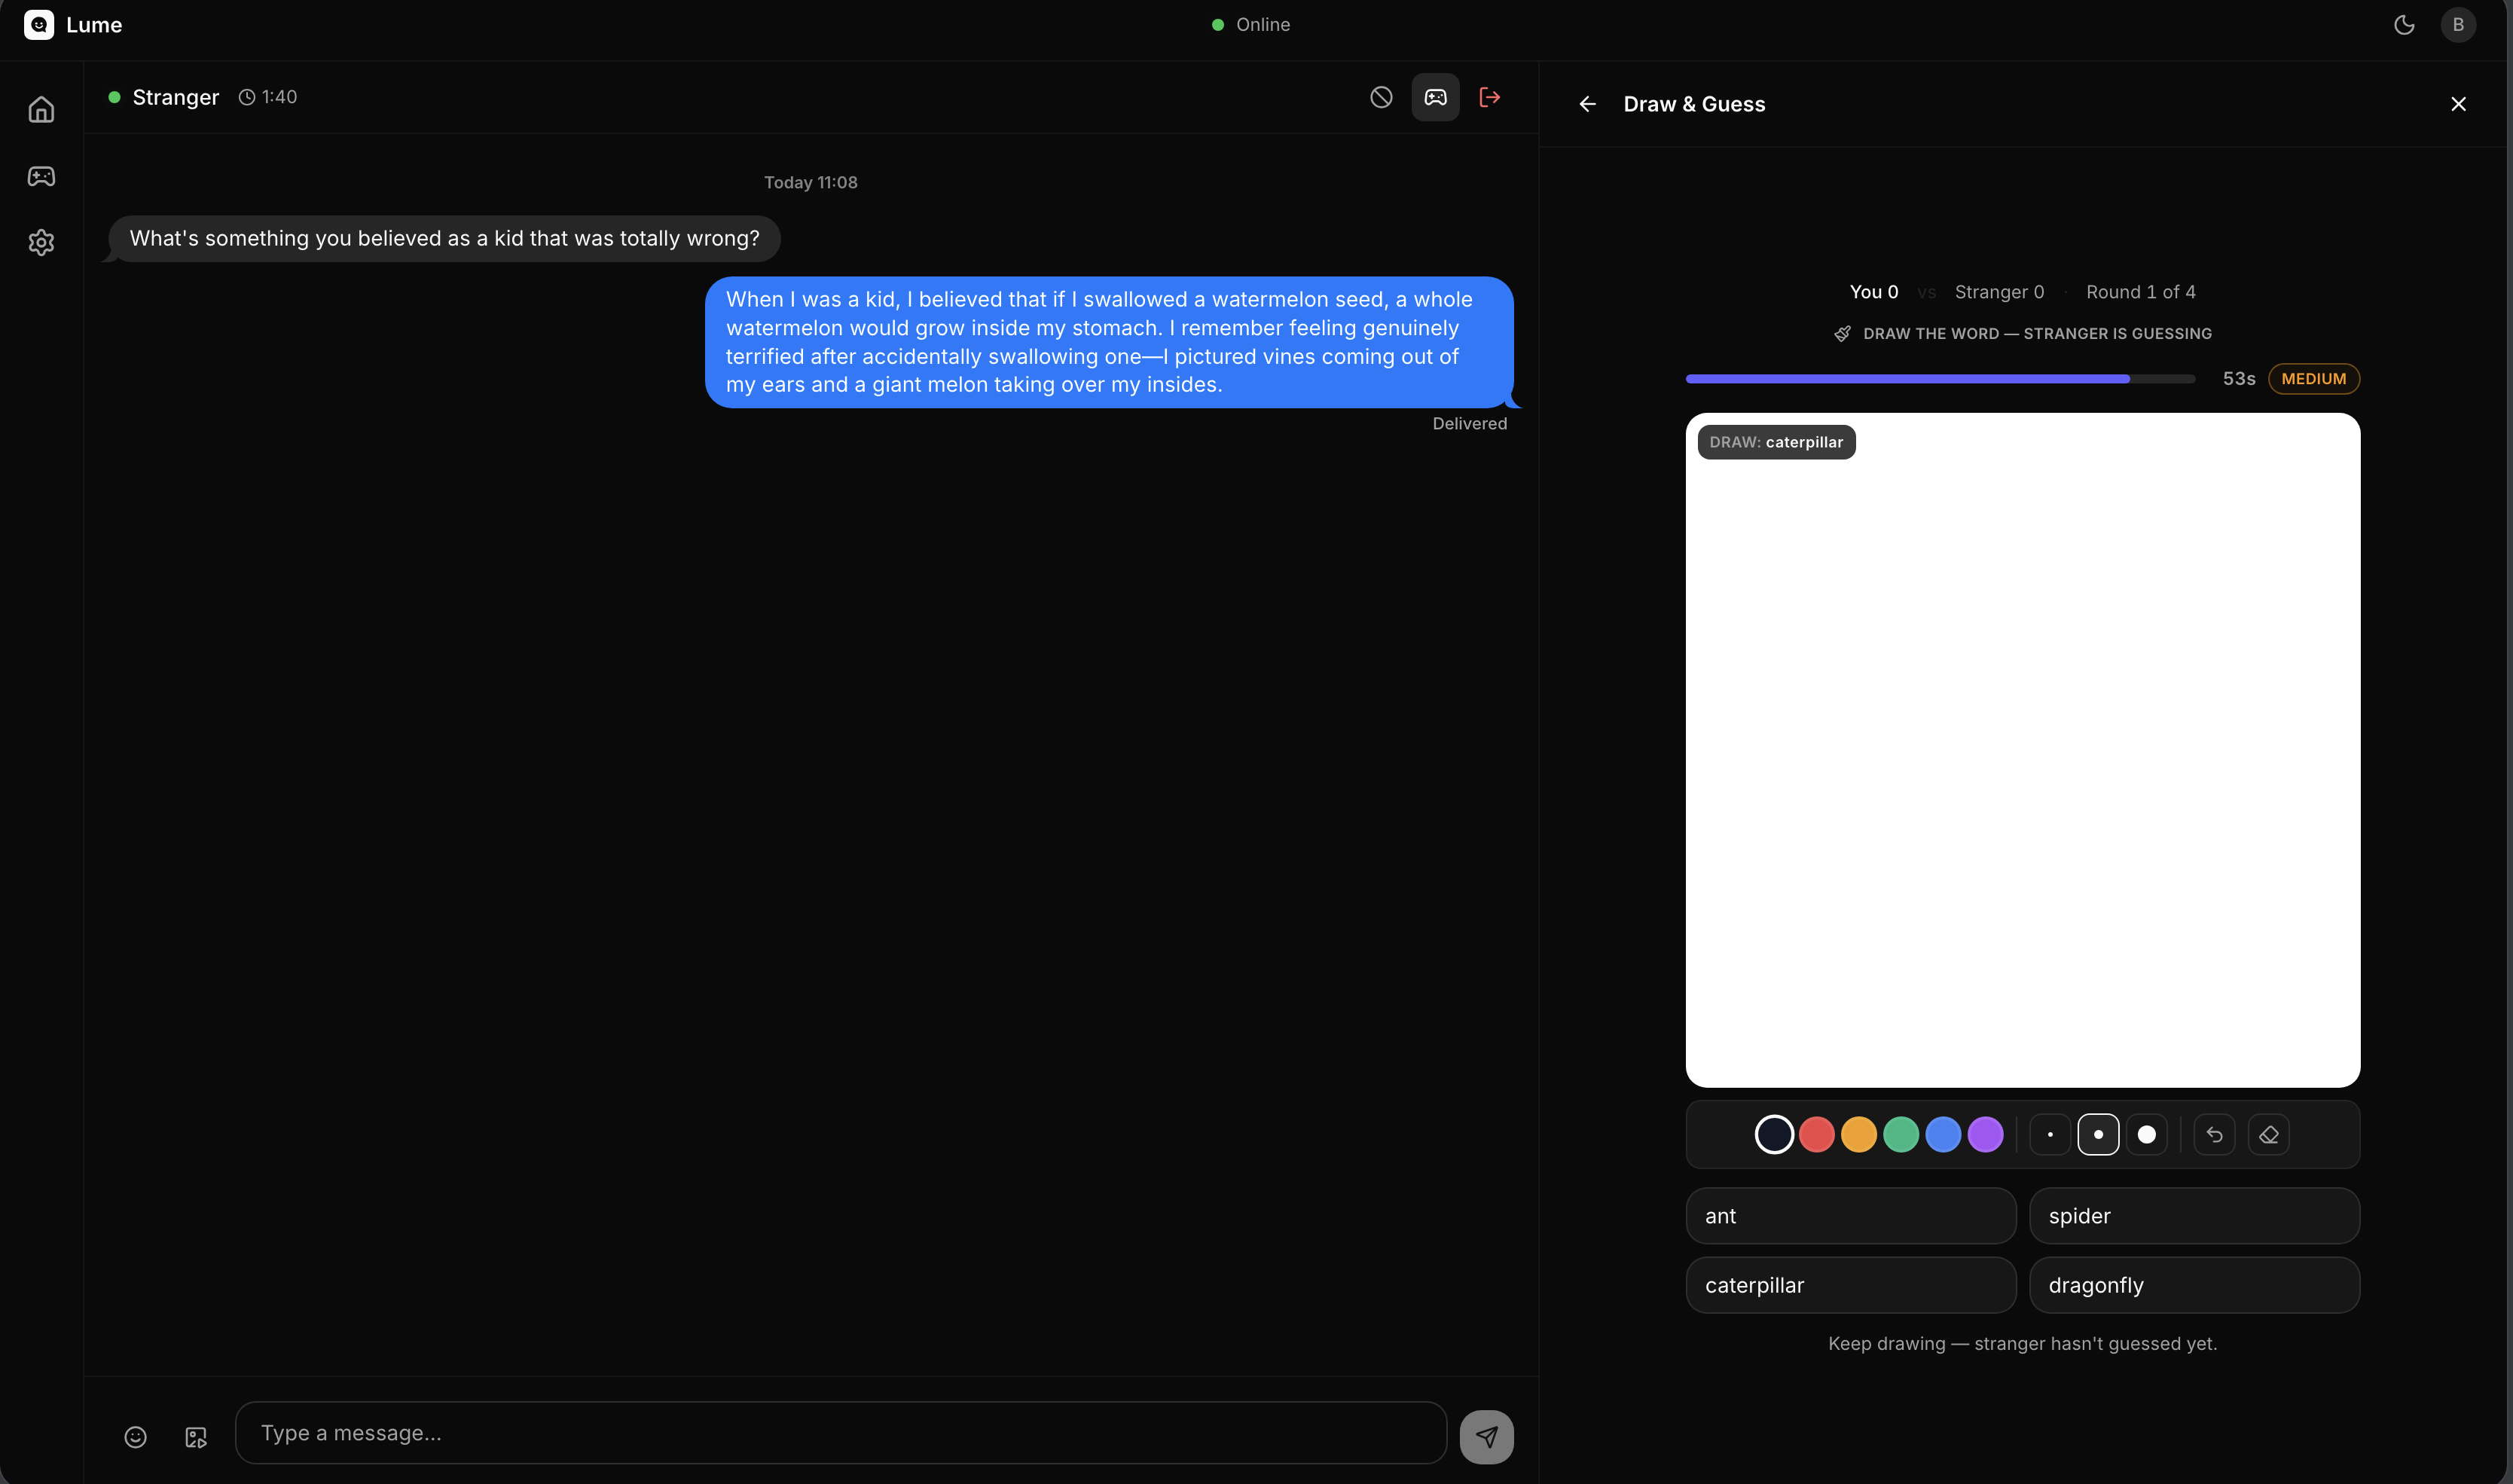
Task: Open the Games sidebar icon
Action: [41, 176]
